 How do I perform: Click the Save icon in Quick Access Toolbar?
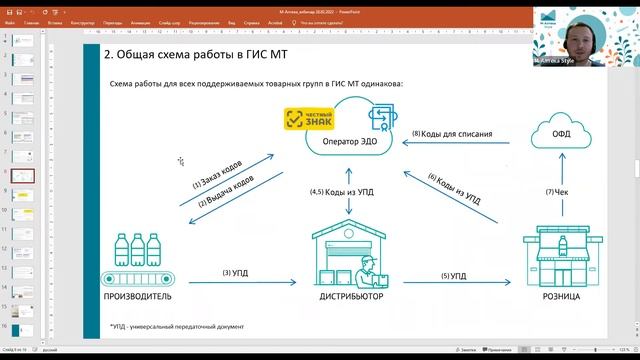click(9, 12)
